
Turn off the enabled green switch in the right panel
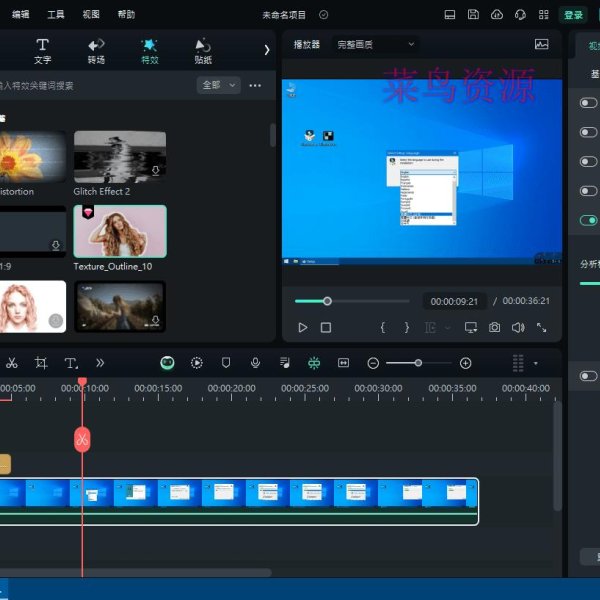(x=588, y=220)
